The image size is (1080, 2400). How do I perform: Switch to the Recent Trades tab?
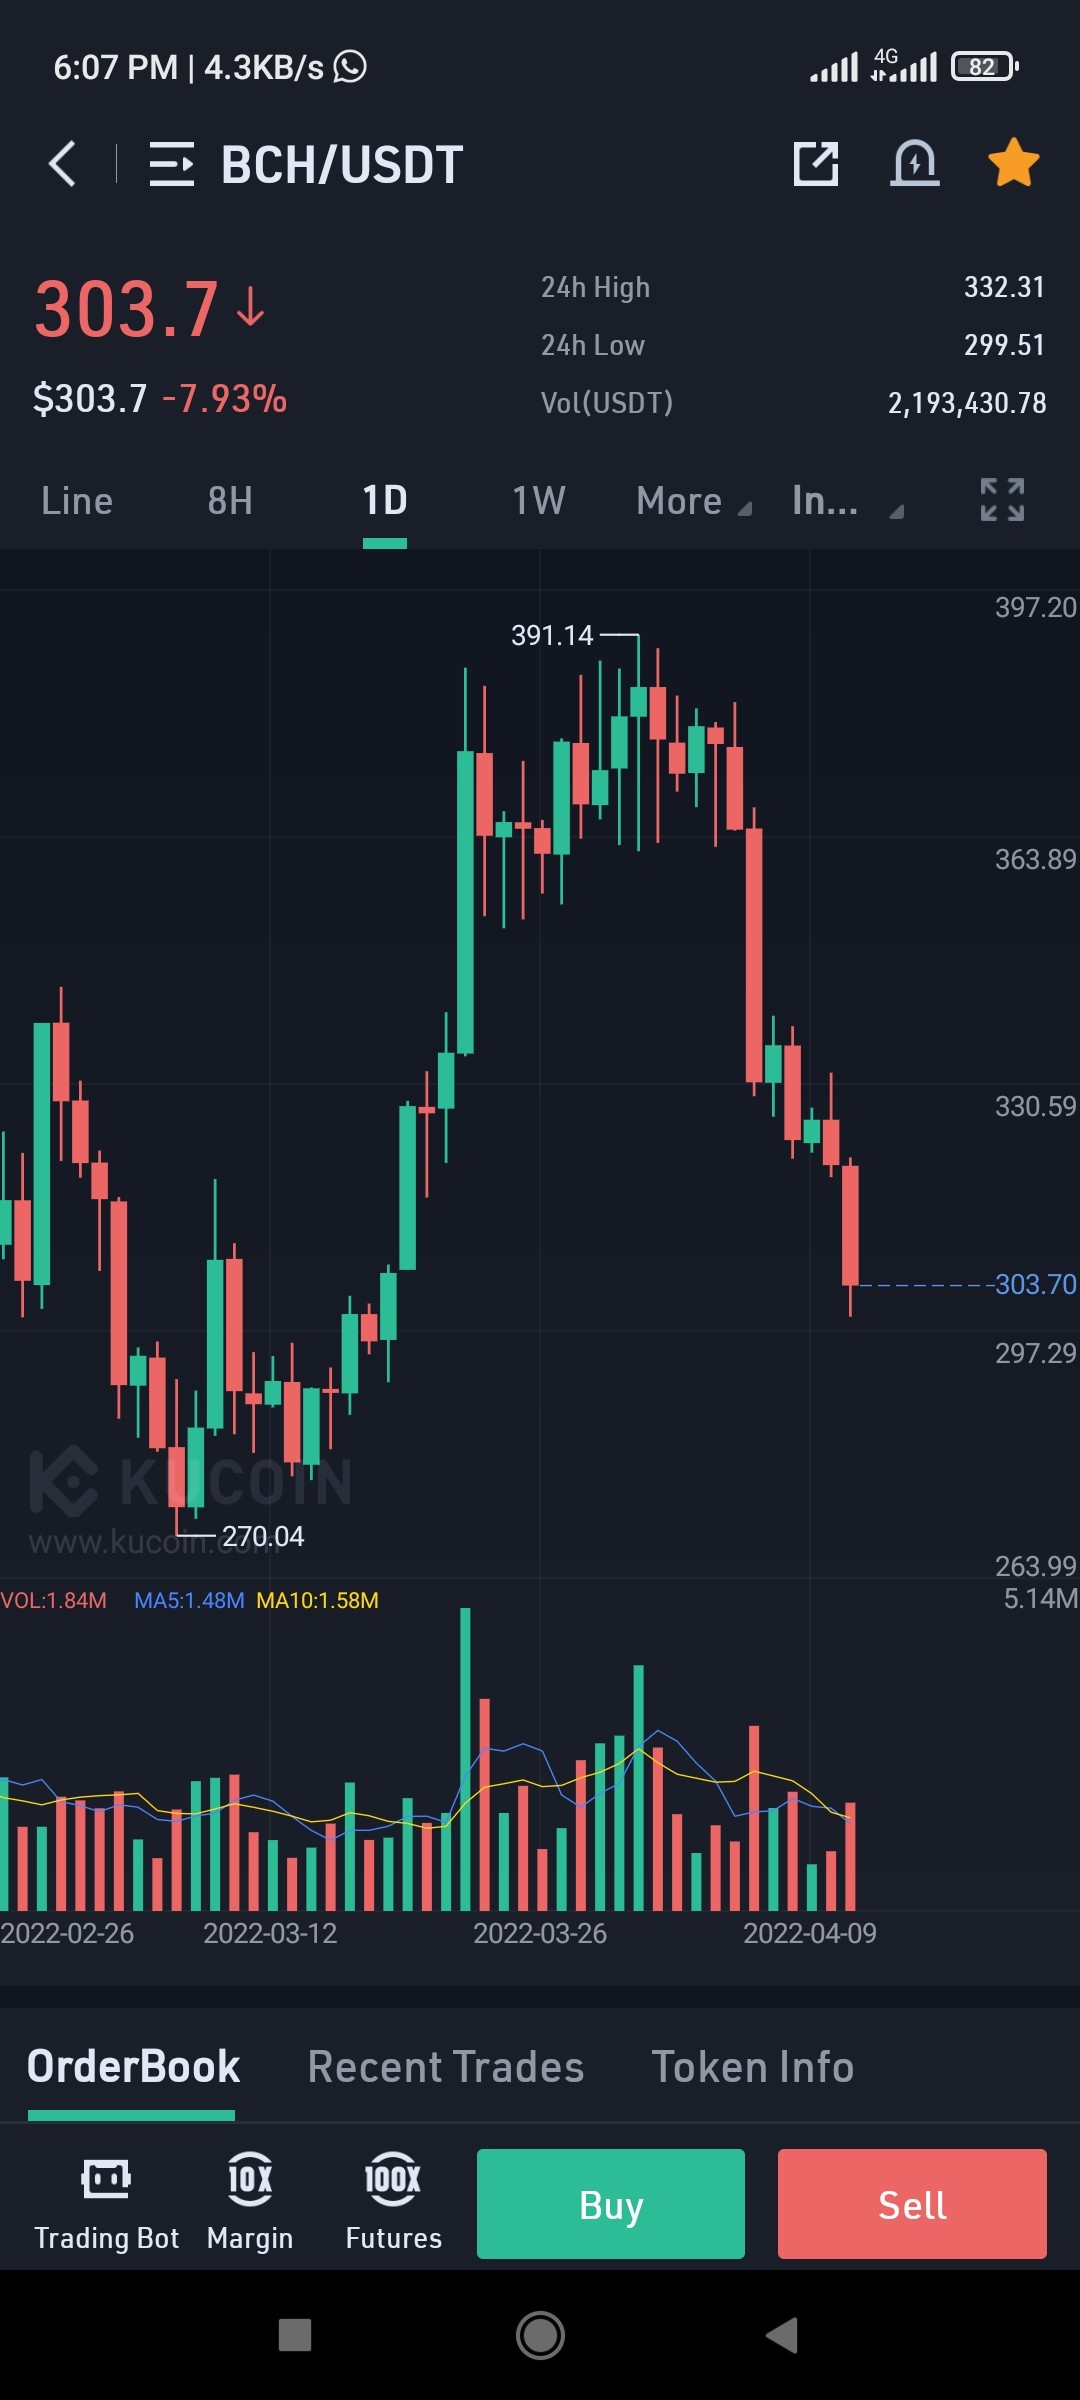pos(446,2067)
